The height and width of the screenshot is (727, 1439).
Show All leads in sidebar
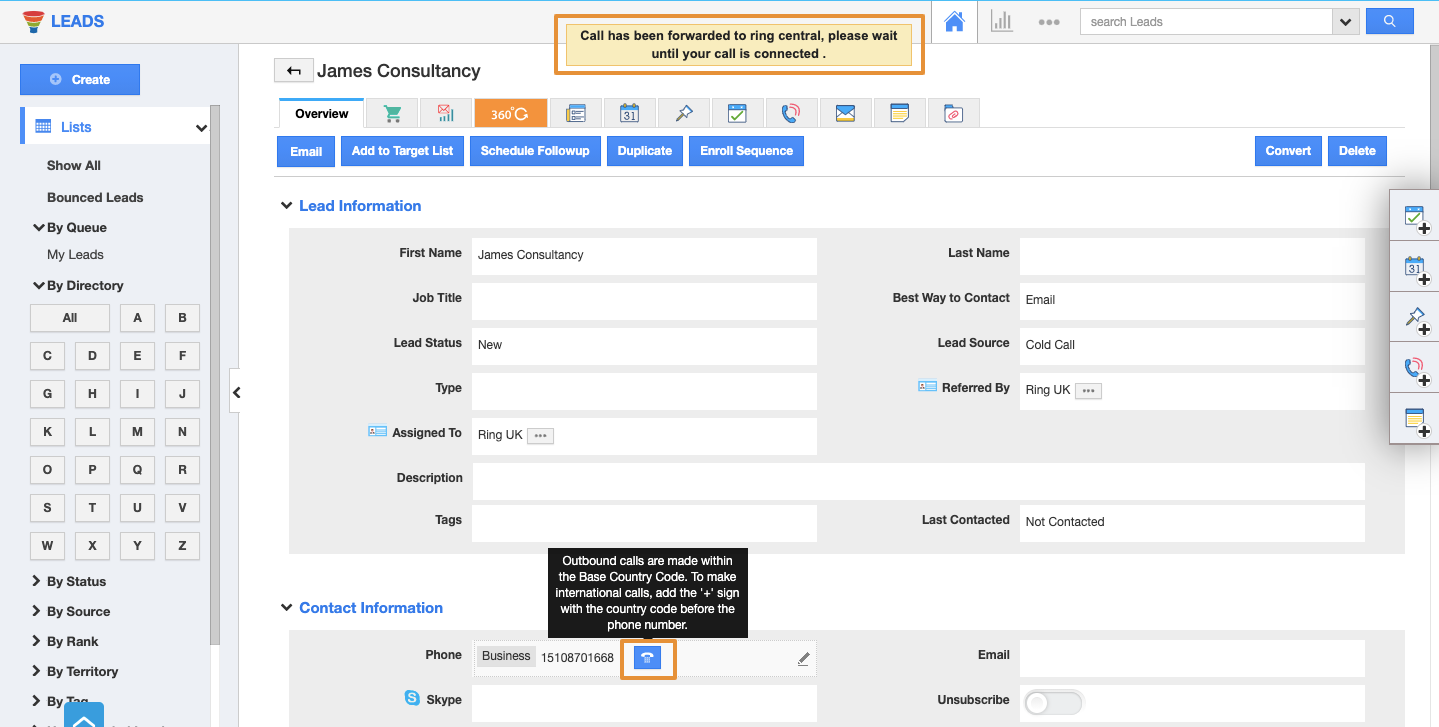[x=74, y=166]
